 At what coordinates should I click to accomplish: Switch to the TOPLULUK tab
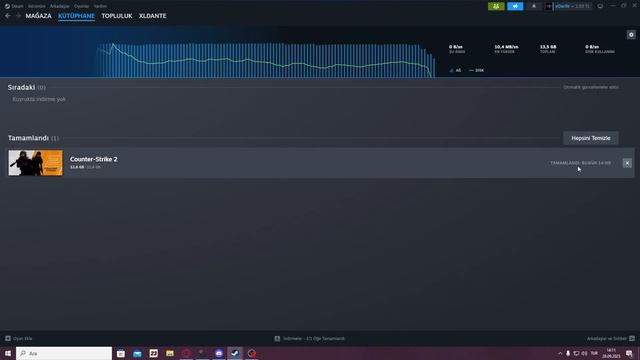click(117, 16)
